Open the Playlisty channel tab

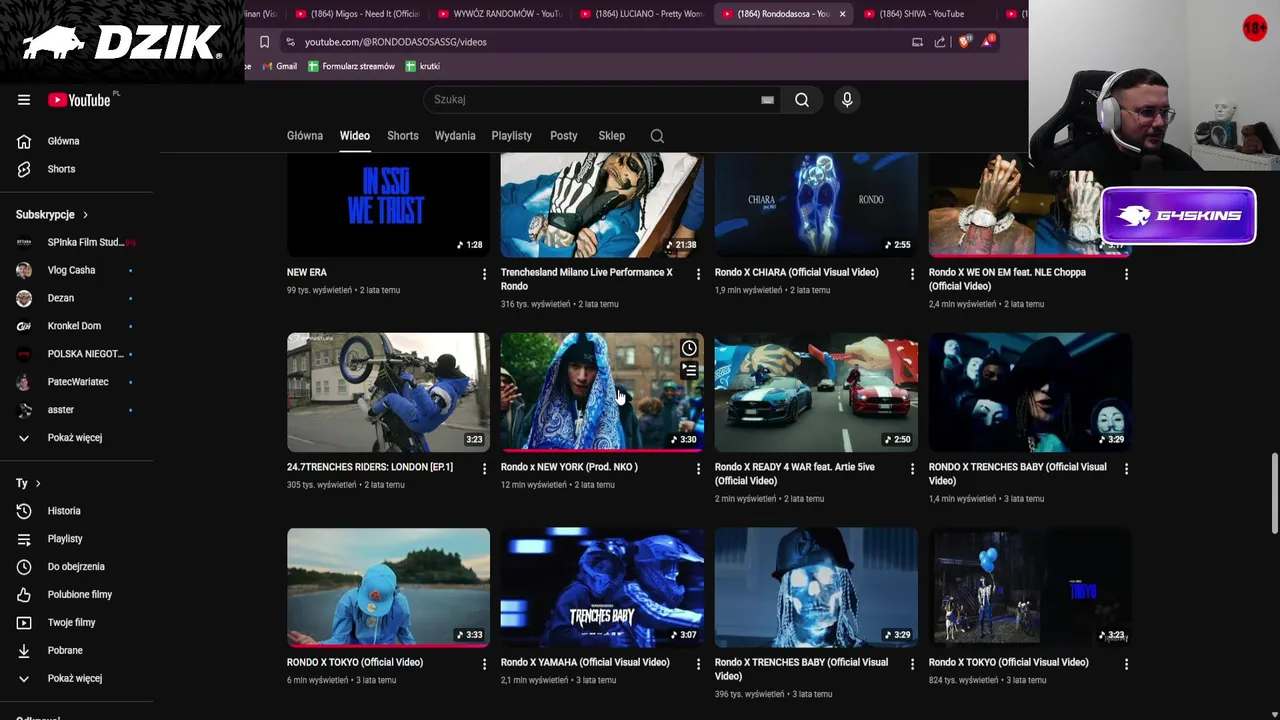click(512, 136)
